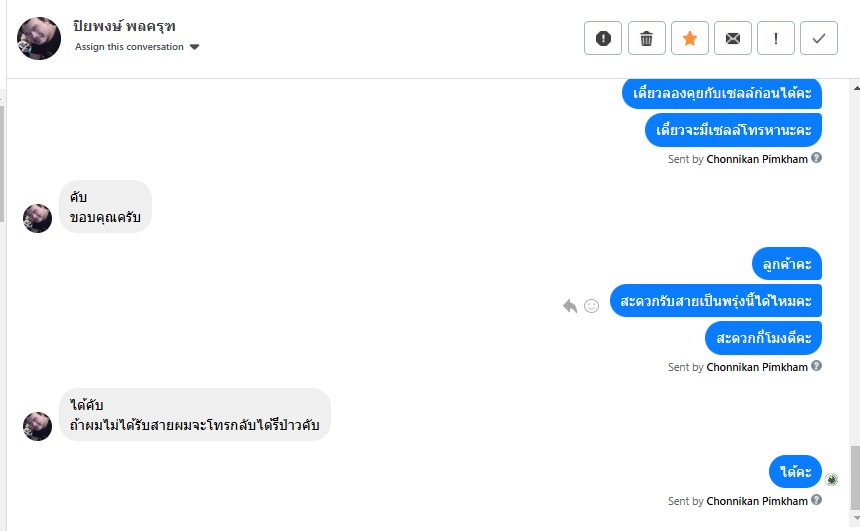The height and width of the screenshot is (531, 860).
Task: Toggle the checkmark done button
Action: 819,38
